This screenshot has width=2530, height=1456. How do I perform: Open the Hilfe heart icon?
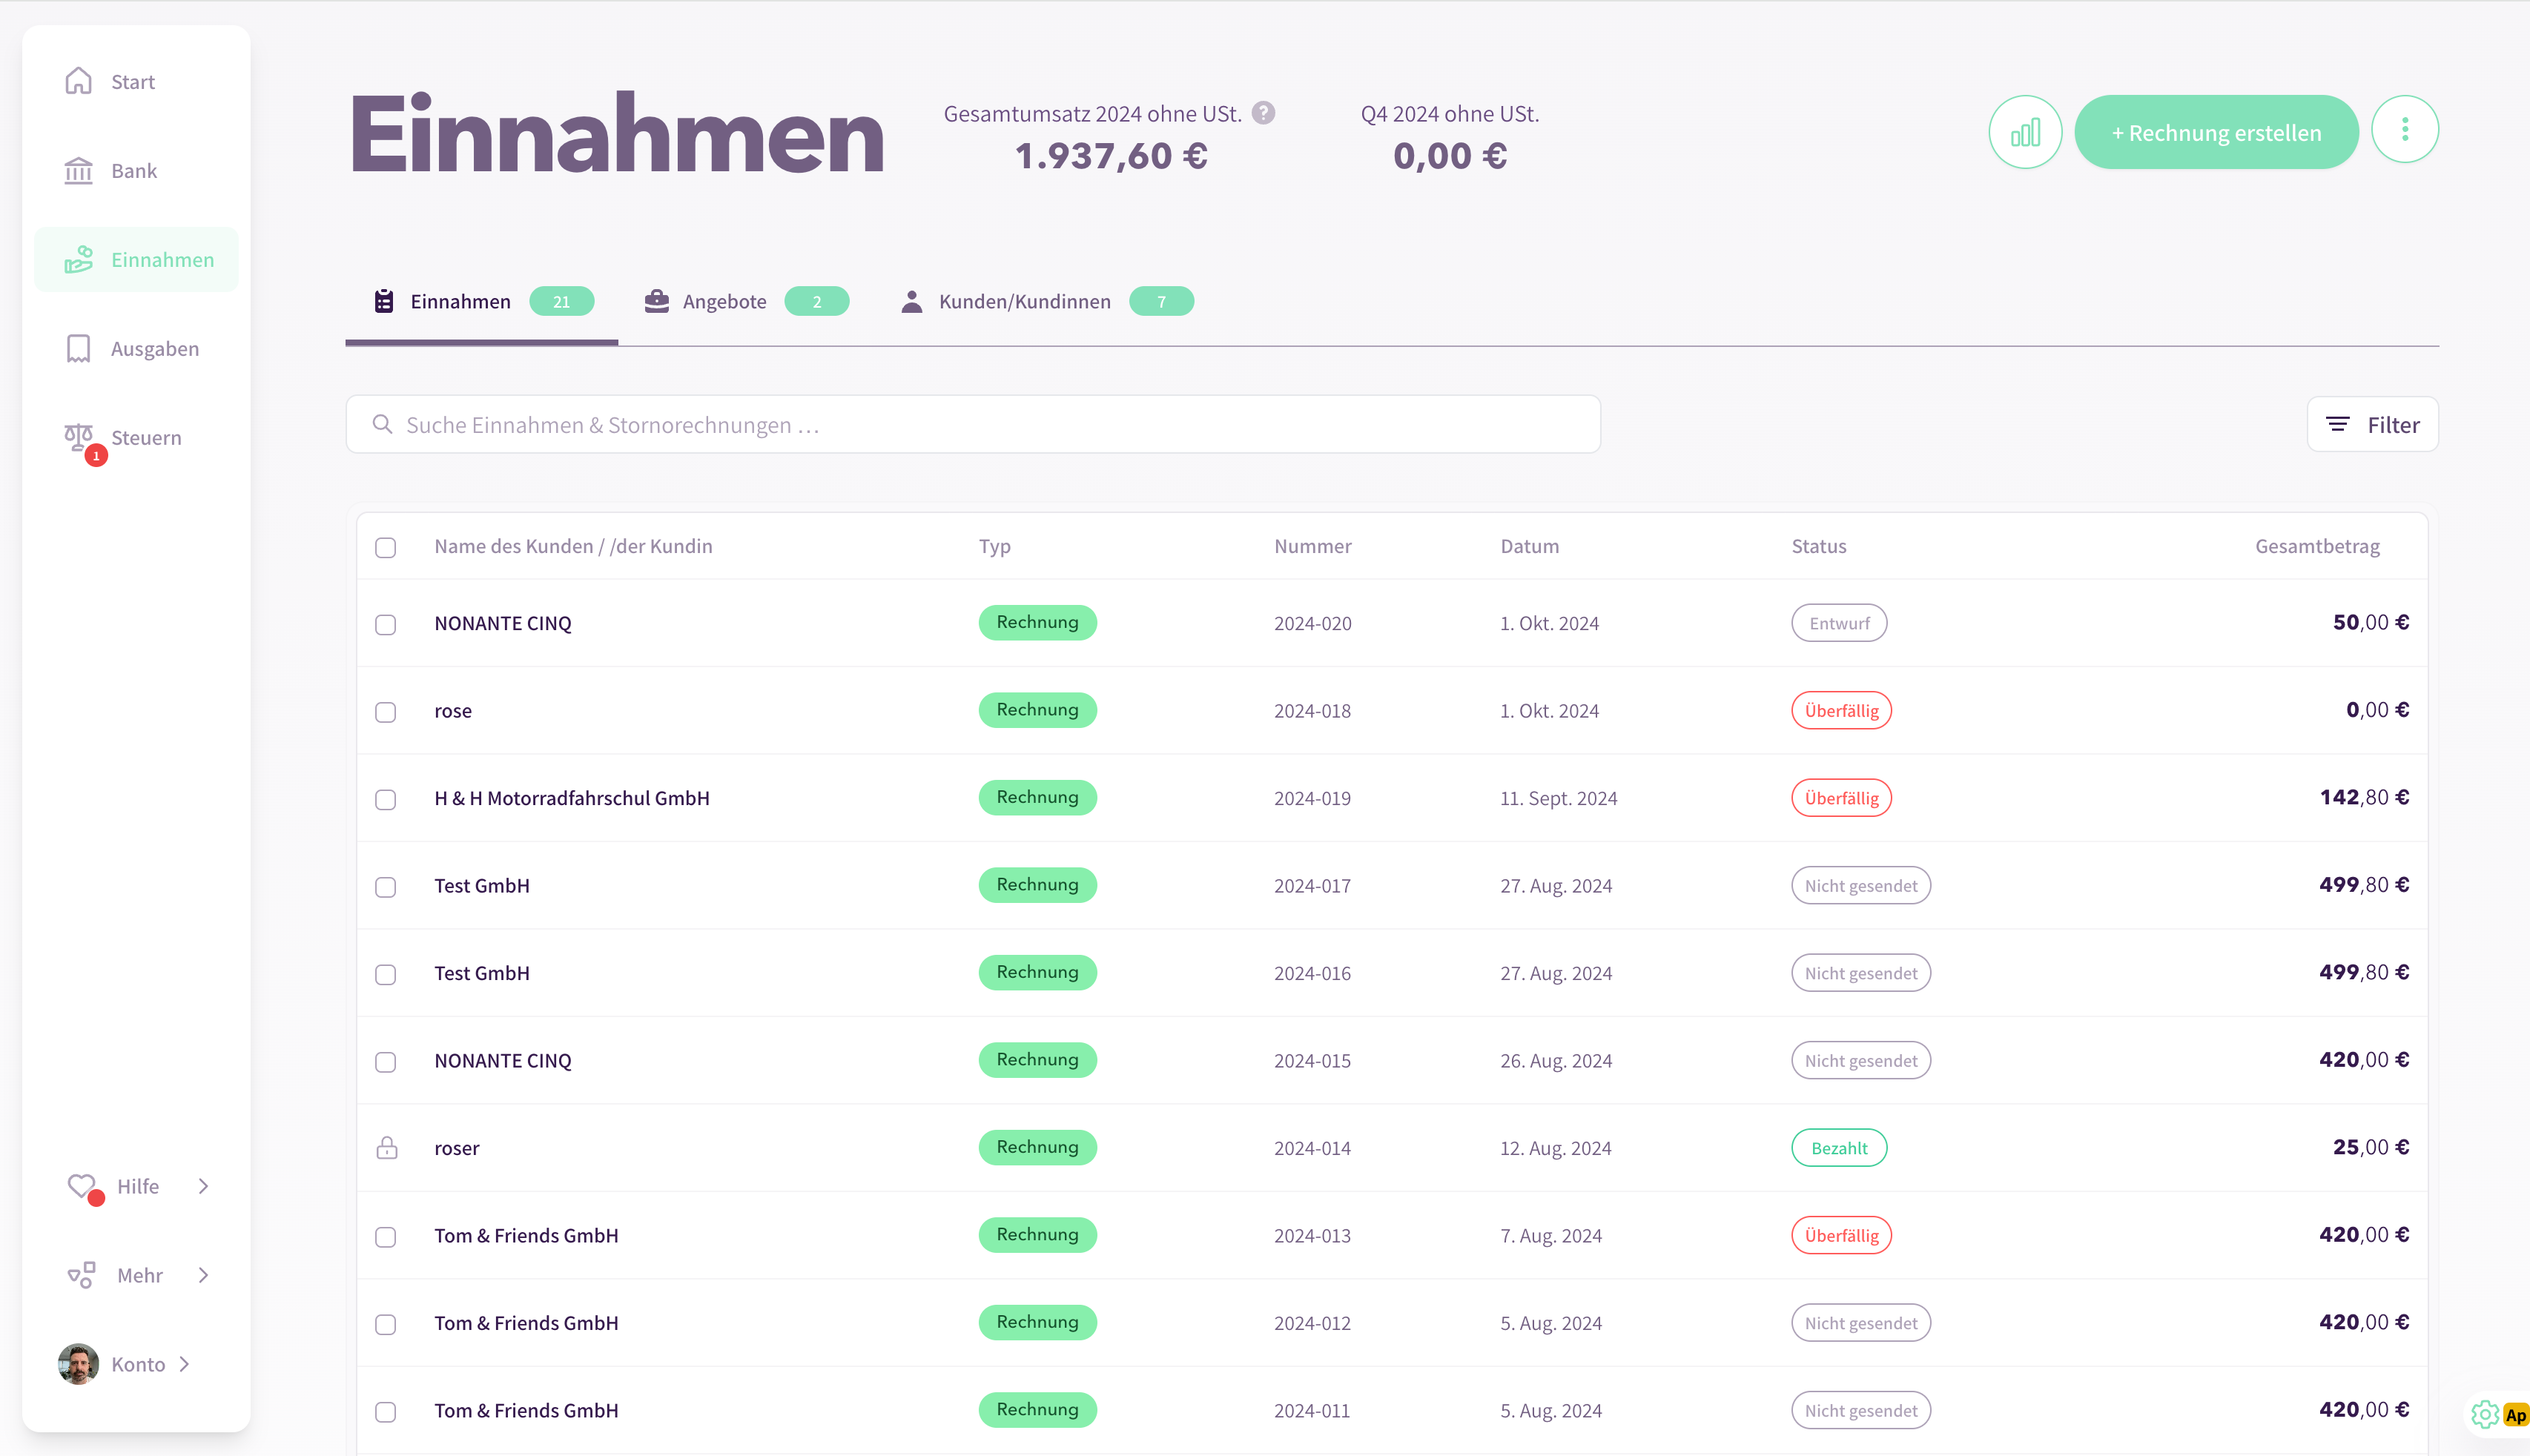[82, 1185]
